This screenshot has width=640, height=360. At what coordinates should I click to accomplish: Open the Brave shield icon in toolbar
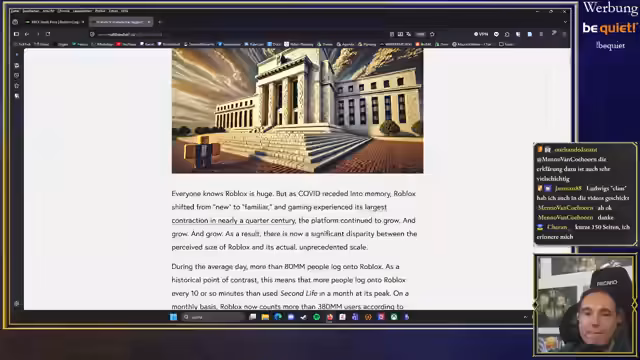pos(496,34)
